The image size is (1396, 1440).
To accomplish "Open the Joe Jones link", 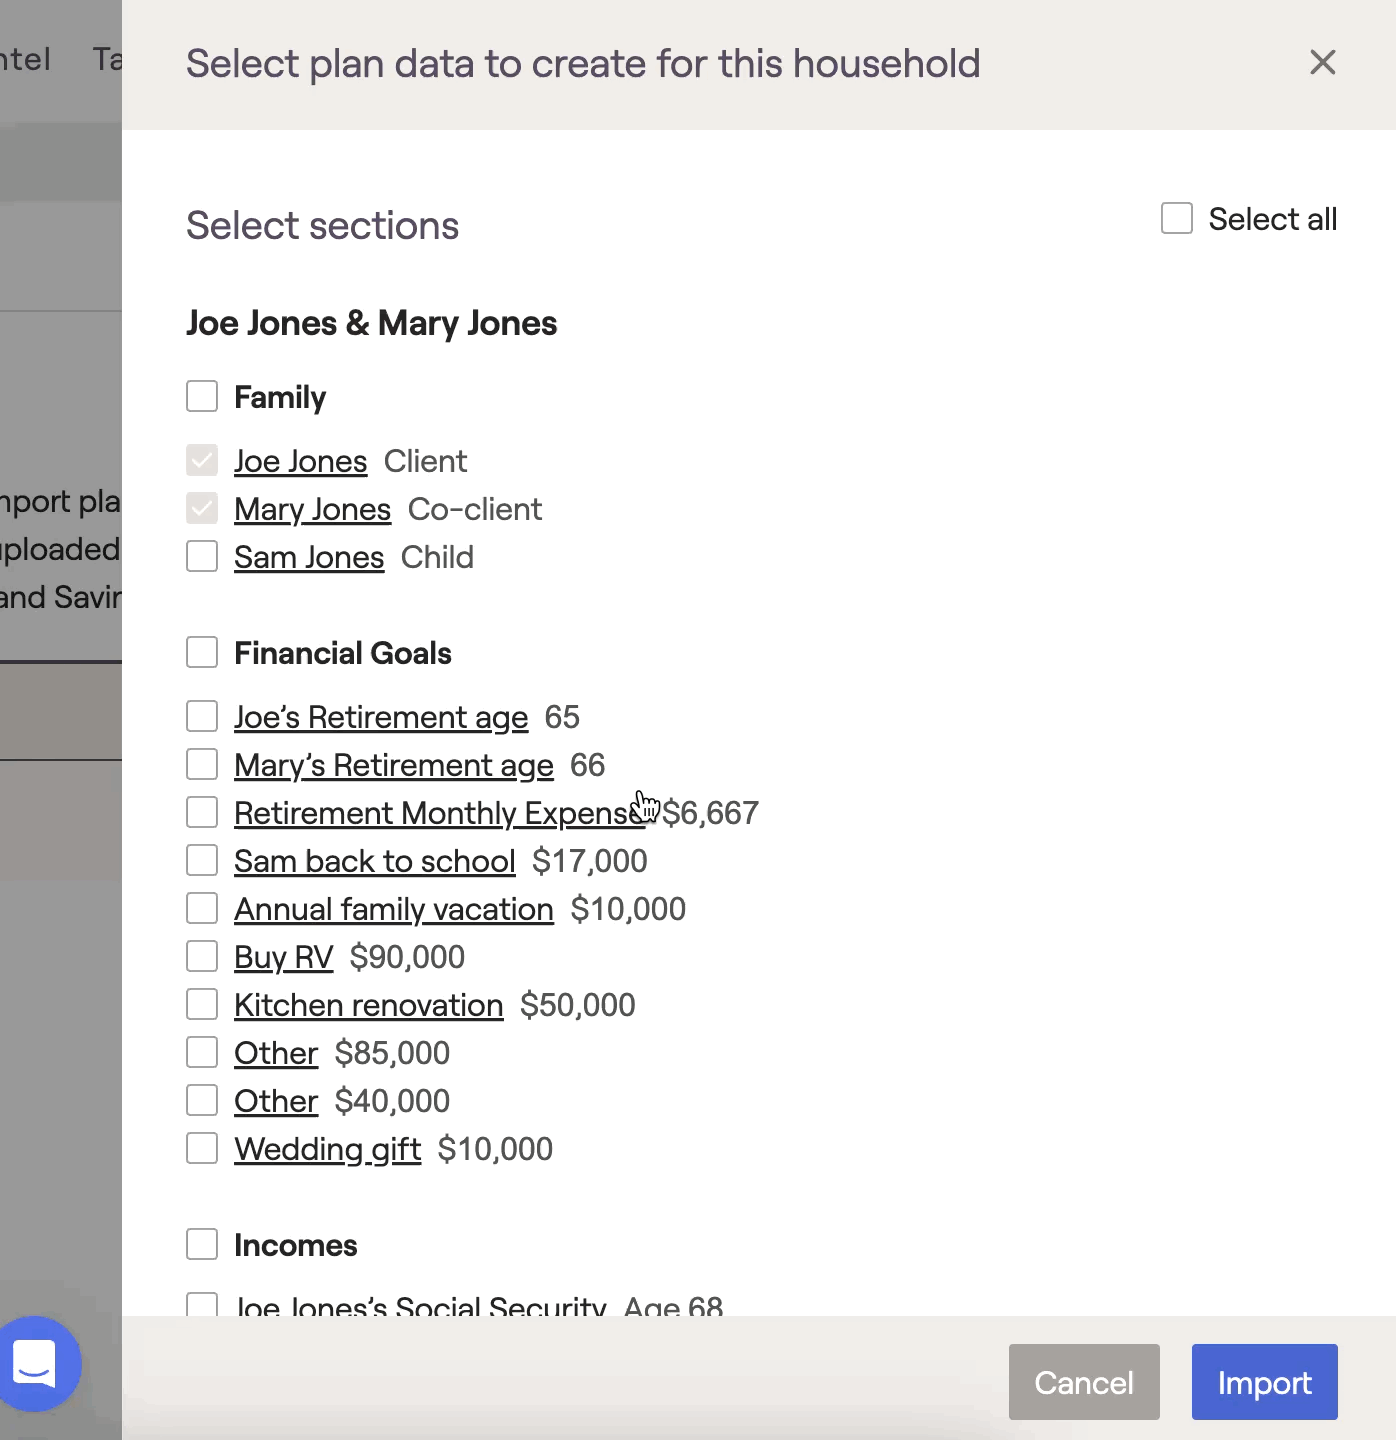I will coord(300,461).
